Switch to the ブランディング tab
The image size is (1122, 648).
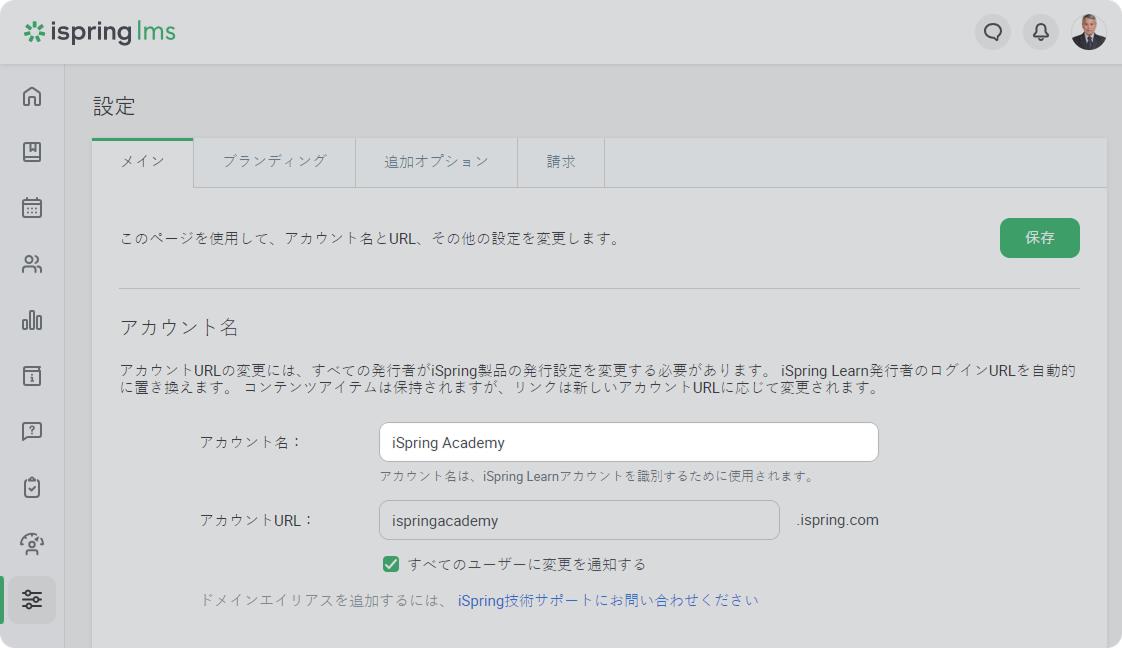click(x=274, y=162)
